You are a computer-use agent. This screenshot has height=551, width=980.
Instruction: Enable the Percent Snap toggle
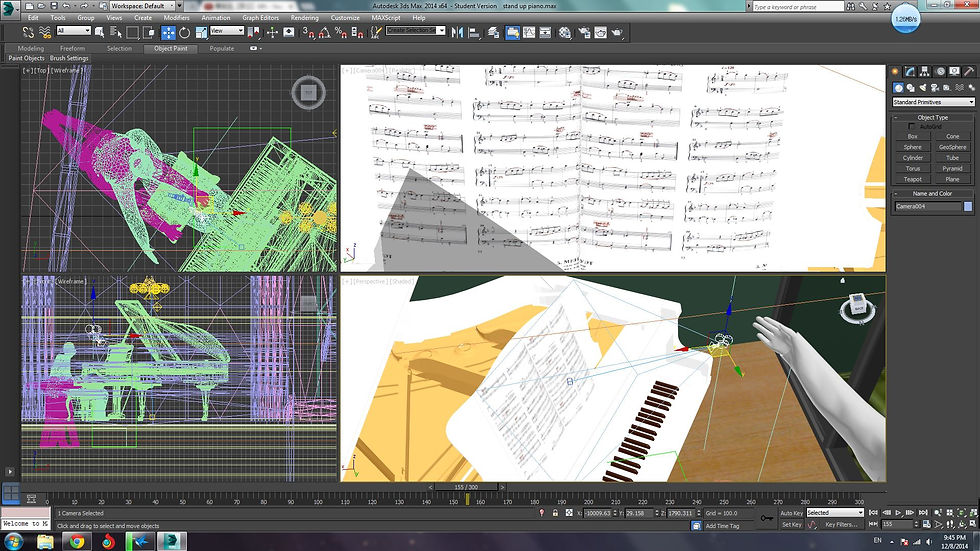pos(341,32)
